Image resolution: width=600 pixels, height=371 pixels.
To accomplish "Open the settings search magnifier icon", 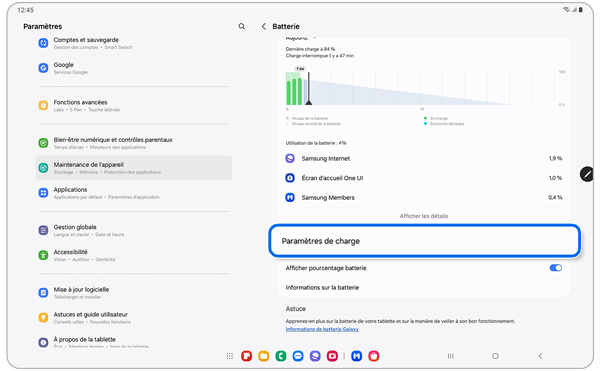I will tap(241, 26).
